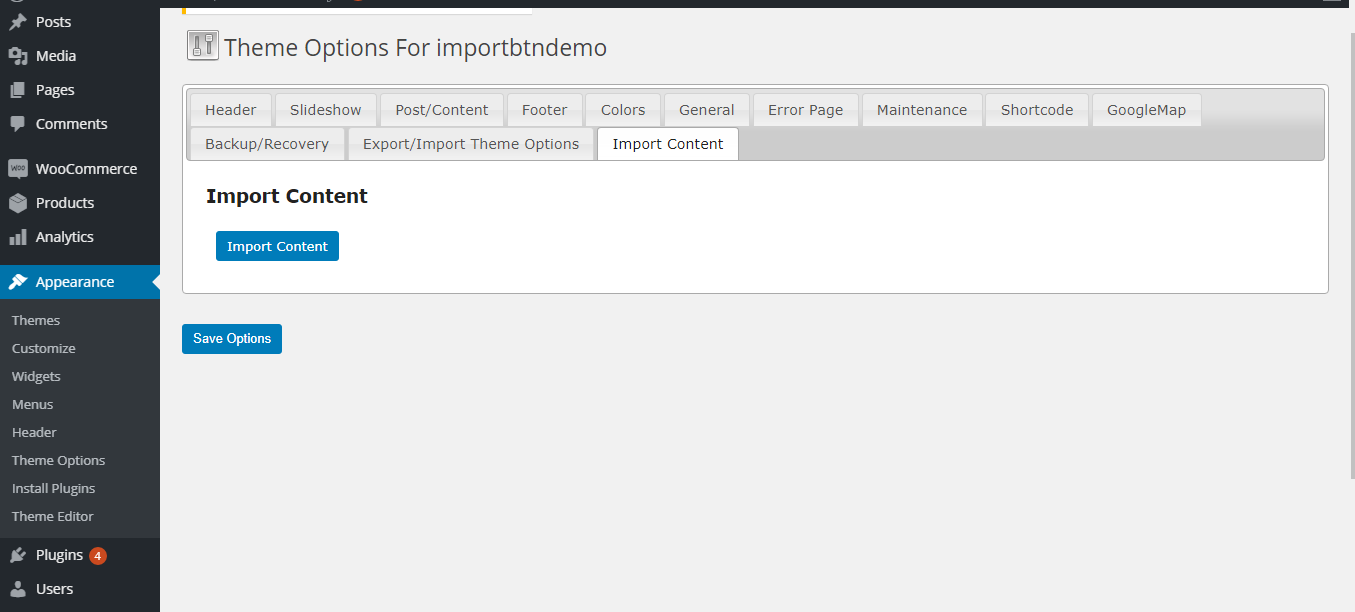Open the Media library icon
The height and width of the screenshot is (612, 1355).
tap(17, 56)
